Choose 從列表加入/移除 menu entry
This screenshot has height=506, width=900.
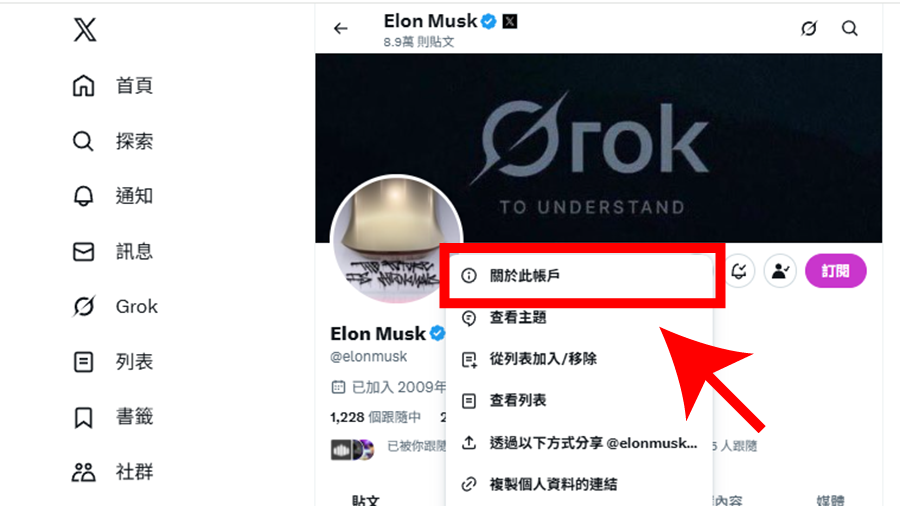coord(580,359)
